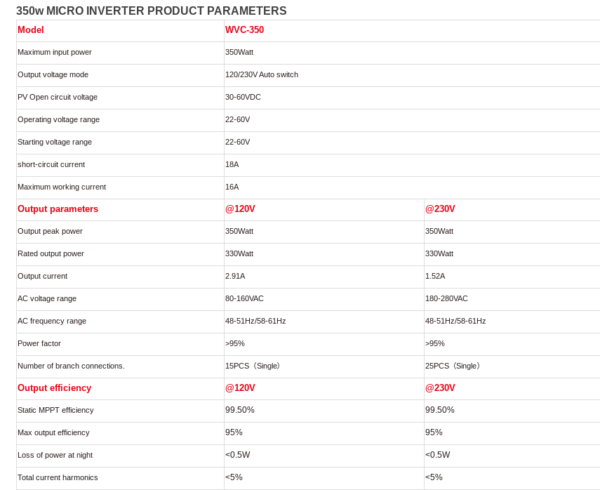Click the Loss of power at night label
This screenshot has width=600, height=490.
coord(55,455)
